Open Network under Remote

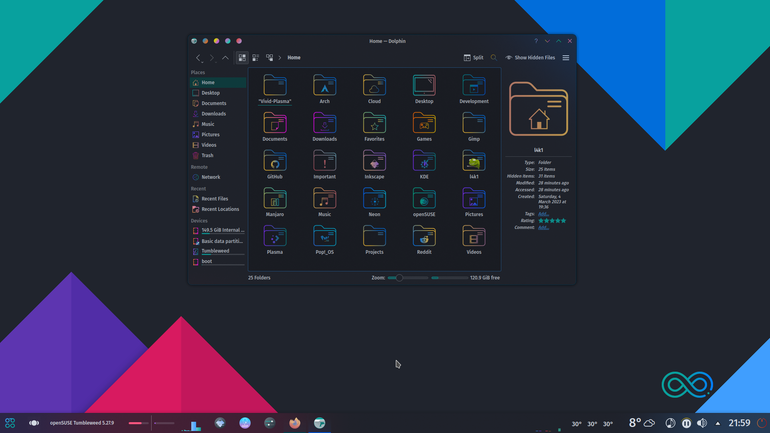(x=218, y=177)
